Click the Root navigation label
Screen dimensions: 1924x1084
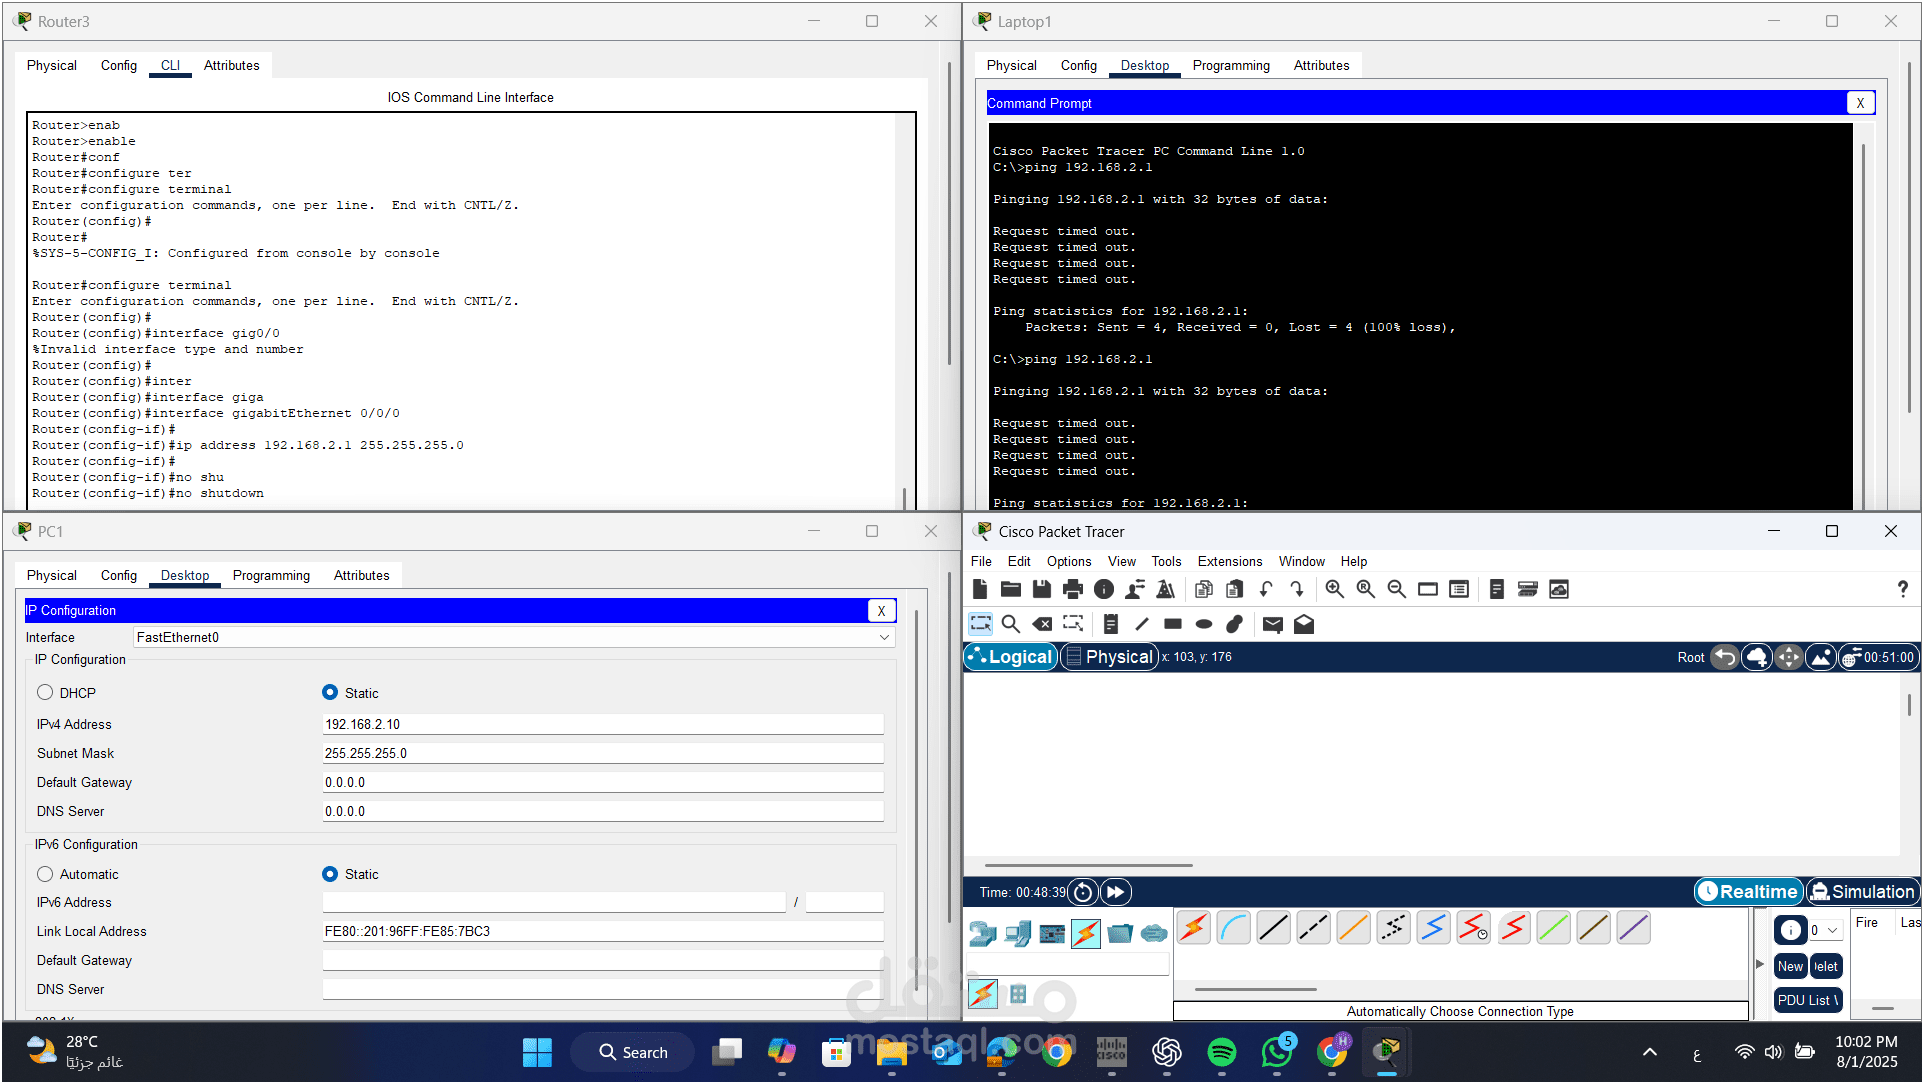pyautogui.click(x=1691, y=657)
